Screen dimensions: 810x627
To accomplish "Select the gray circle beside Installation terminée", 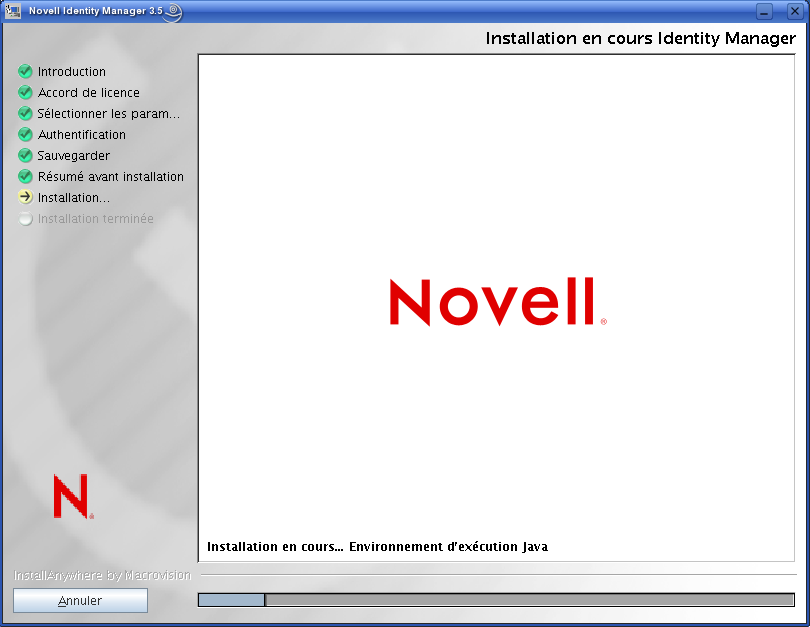I will [x=25, y=218].
